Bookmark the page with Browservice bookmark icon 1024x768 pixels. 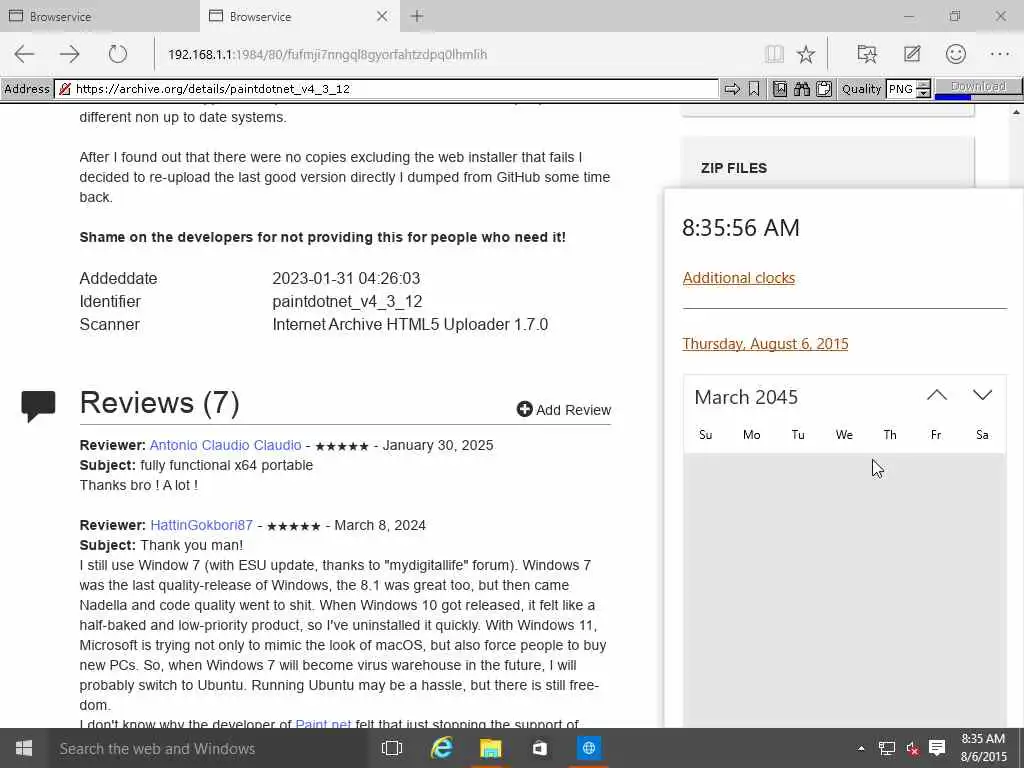point(754,89)
